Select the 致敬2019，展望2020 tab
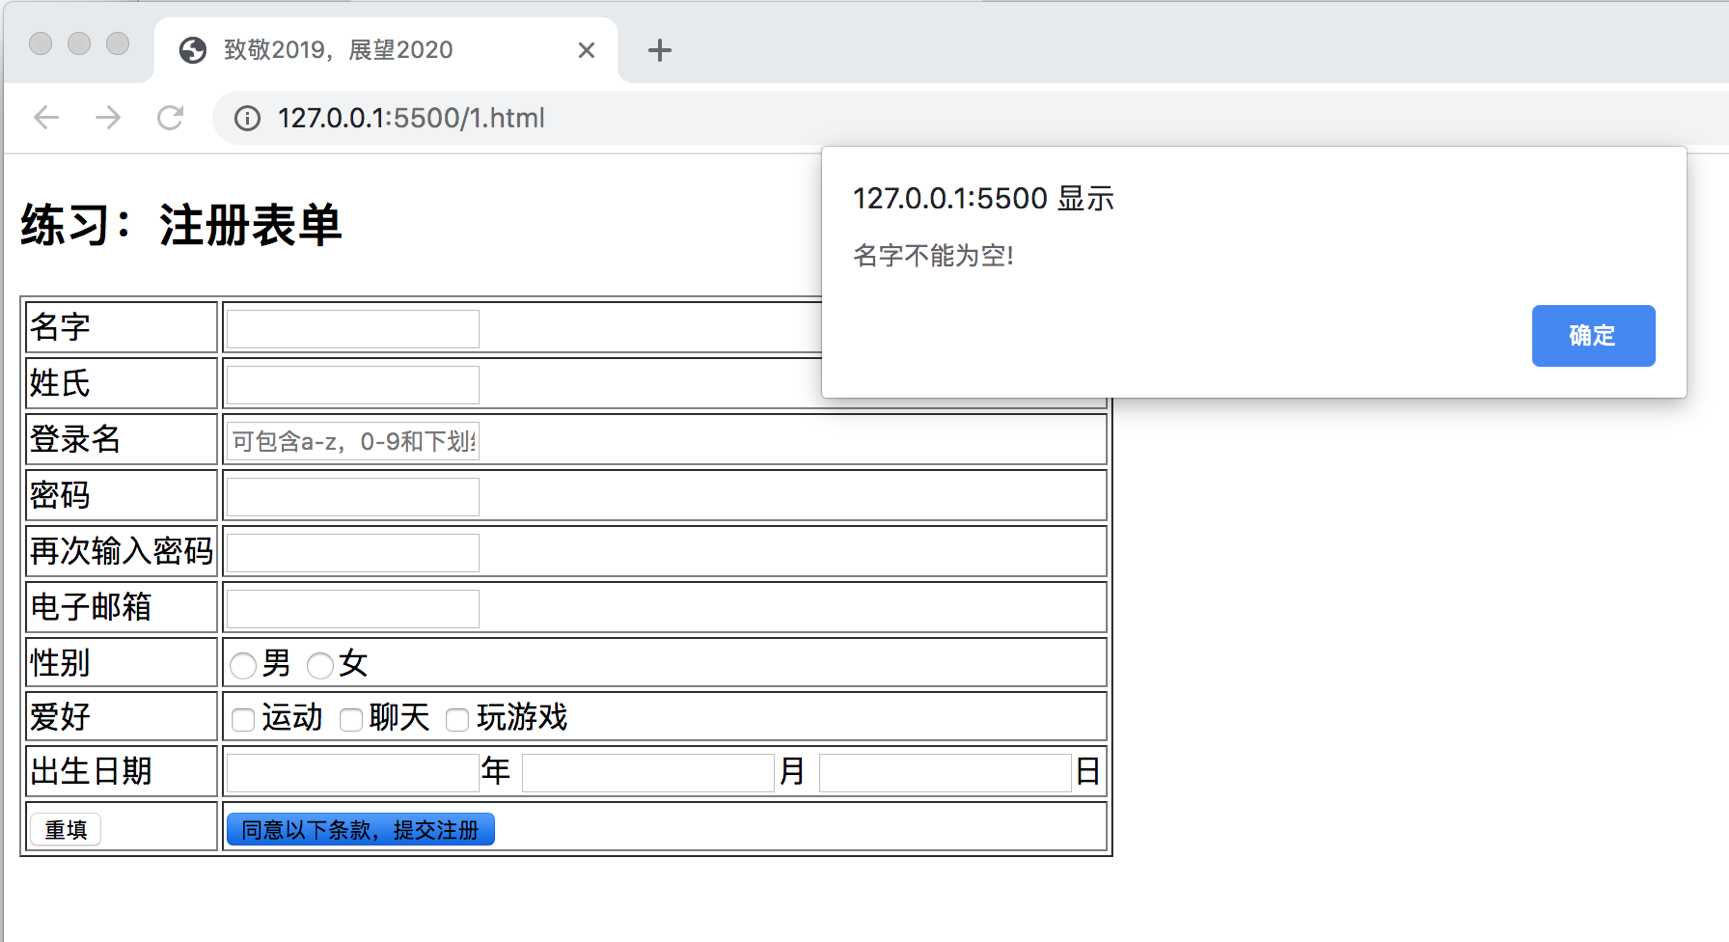Screen dimensions: 1729x942 (x=387, y=50)
